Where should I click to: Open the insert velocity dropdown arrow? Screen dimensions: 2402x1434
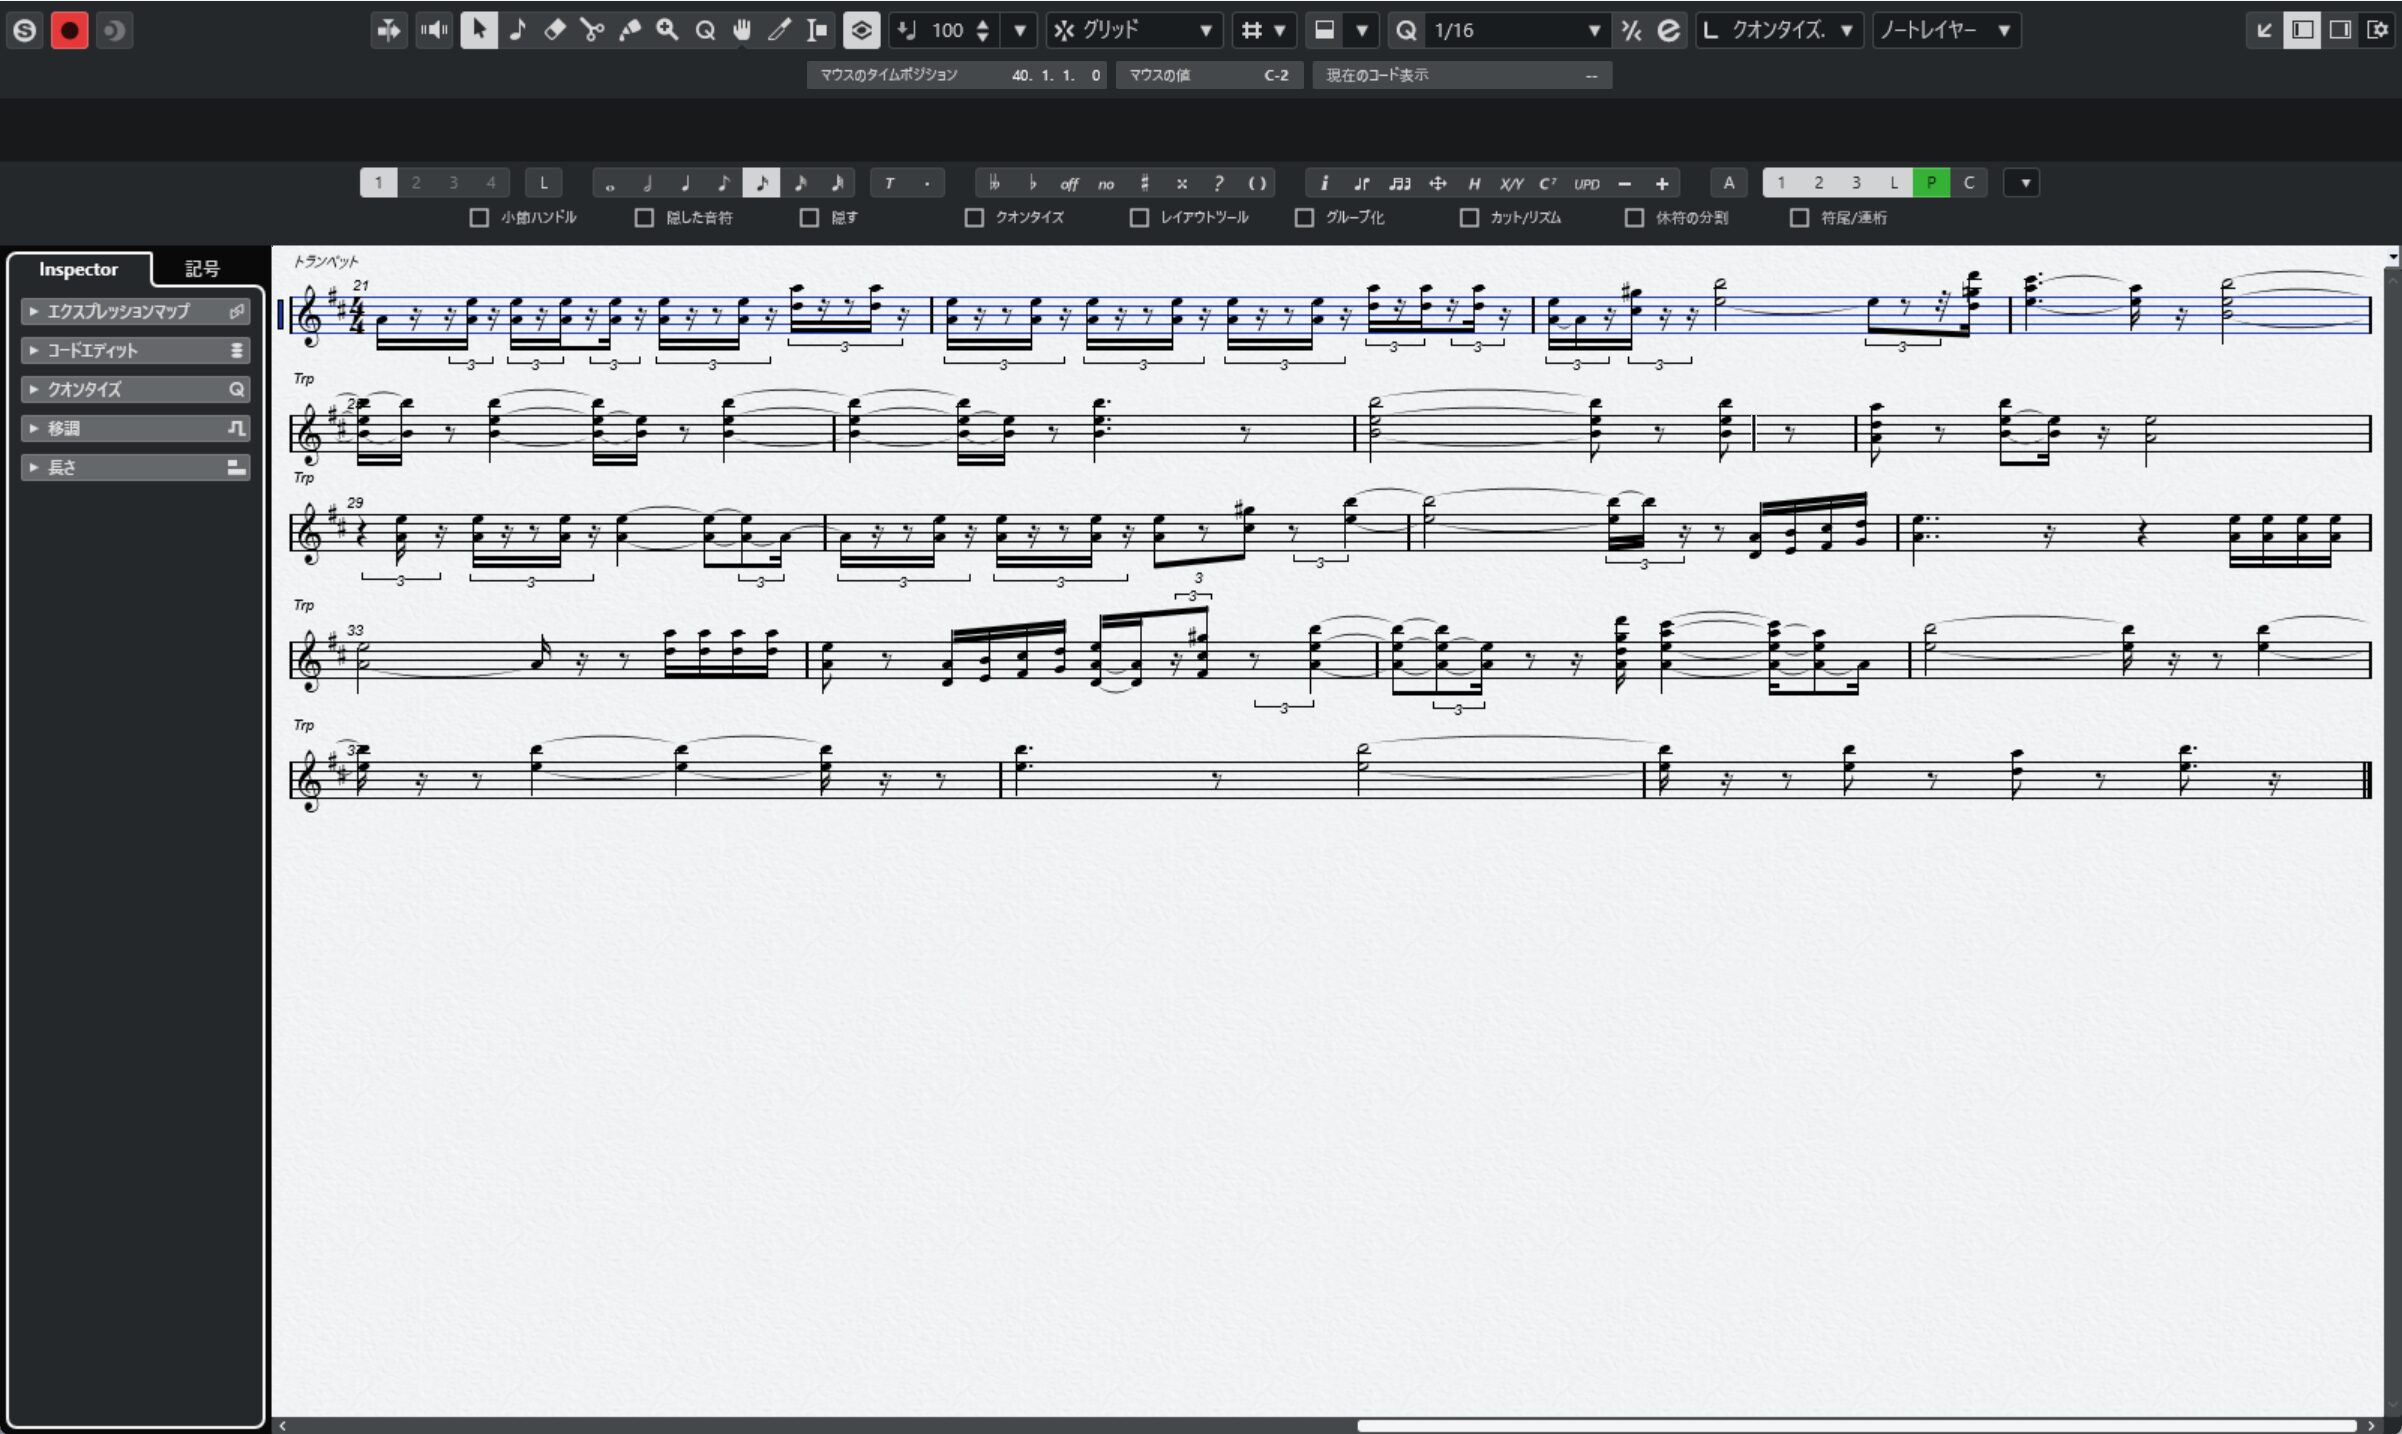pyautogui.click(x=1019, y=30)
